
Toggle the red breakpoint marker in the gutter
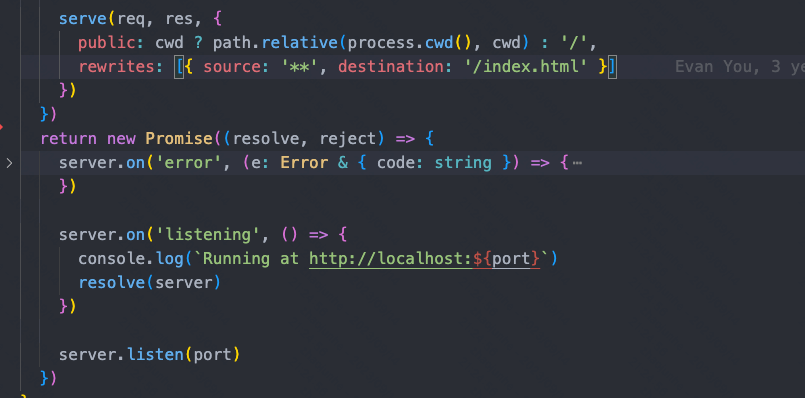[1, 126]
